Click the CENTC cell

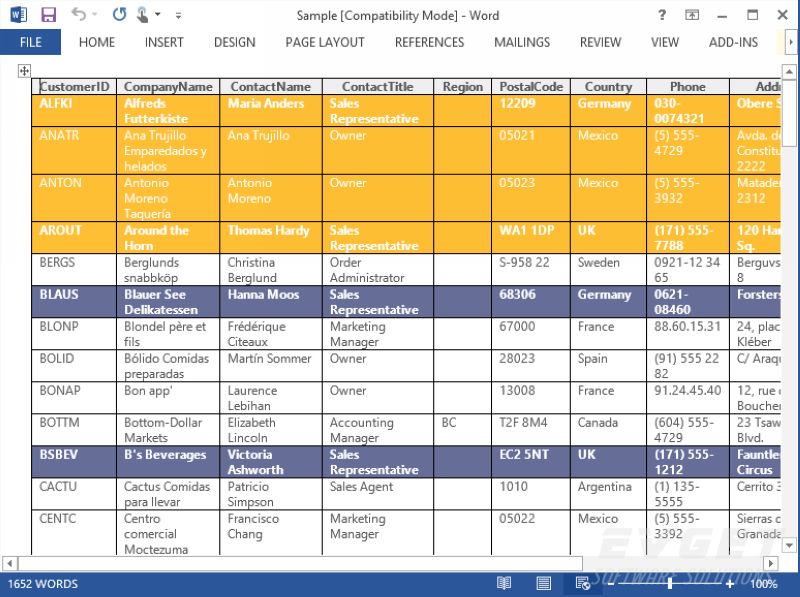74,533
